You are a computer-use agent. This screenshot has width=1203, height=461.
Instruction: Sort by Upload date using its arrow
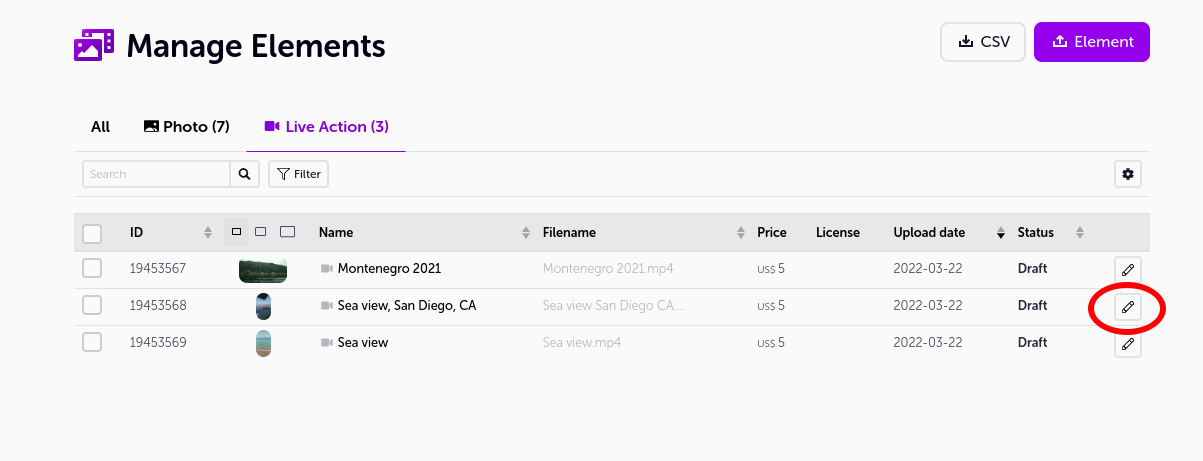click(x=1000, y=233)
